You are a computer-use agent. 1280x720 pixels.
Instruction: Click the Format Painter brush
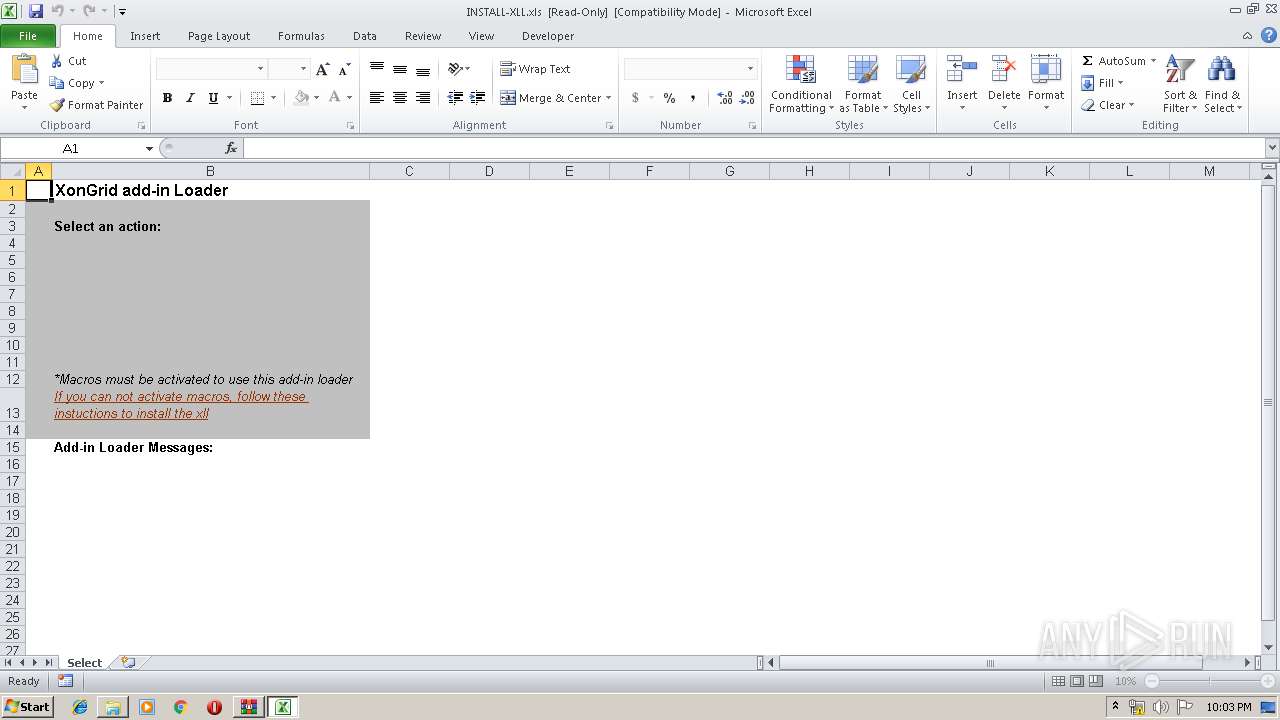[57, 105]
